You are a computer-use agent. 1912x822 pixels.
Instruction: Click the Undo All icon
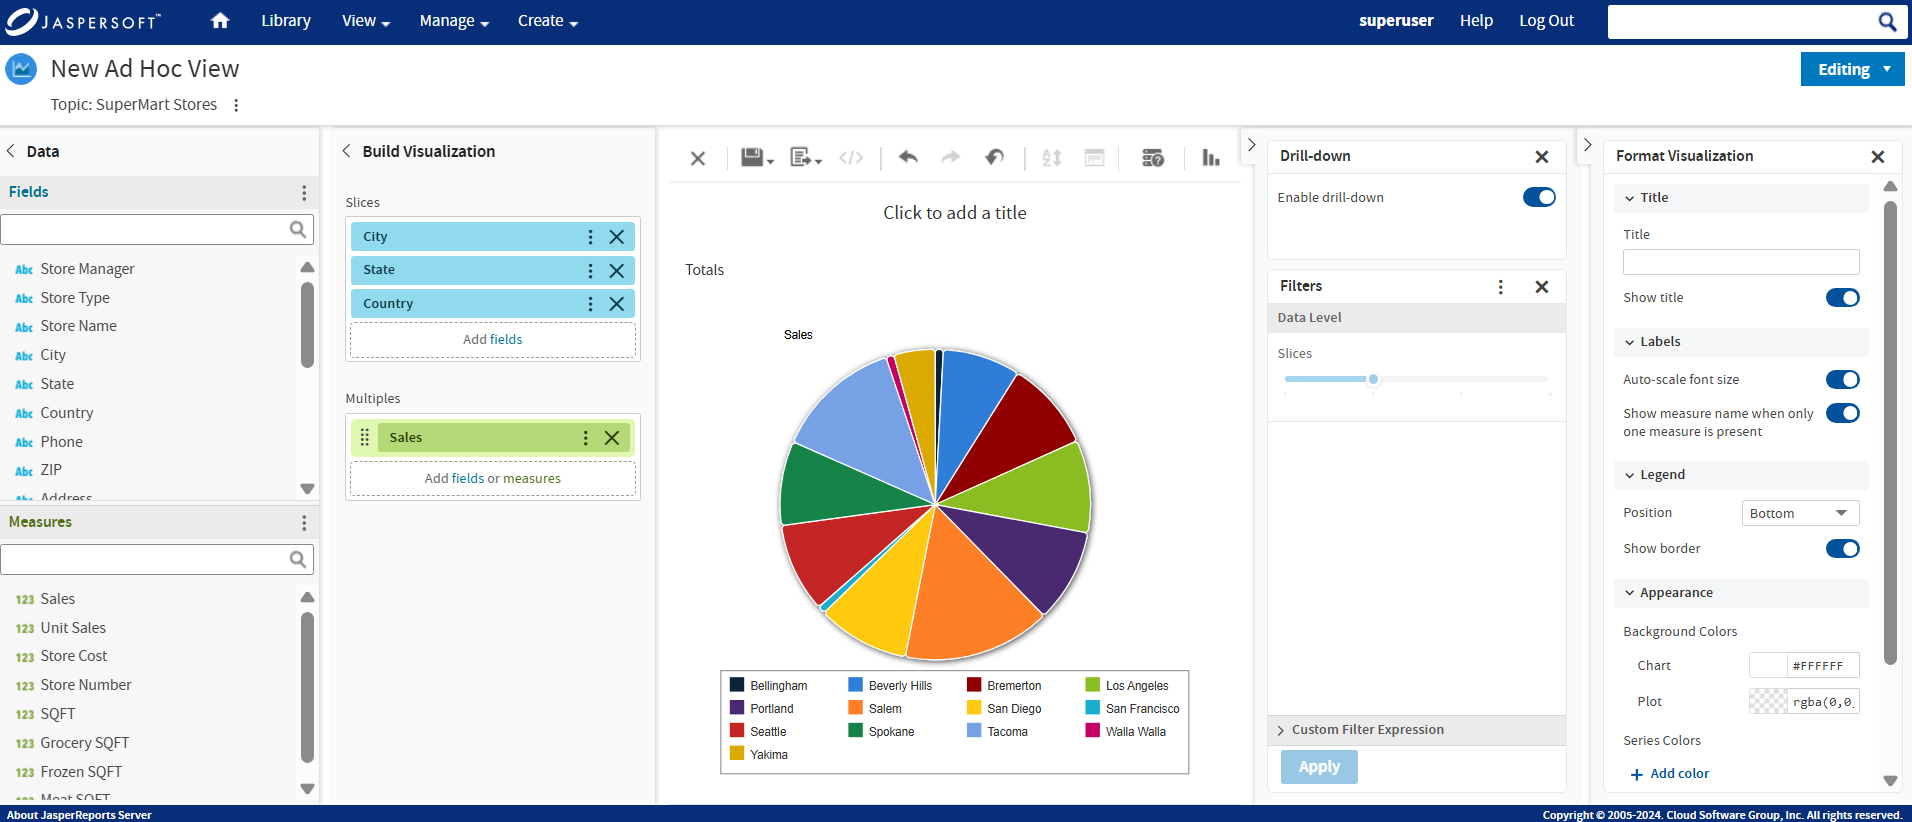[x=994, y=157]
